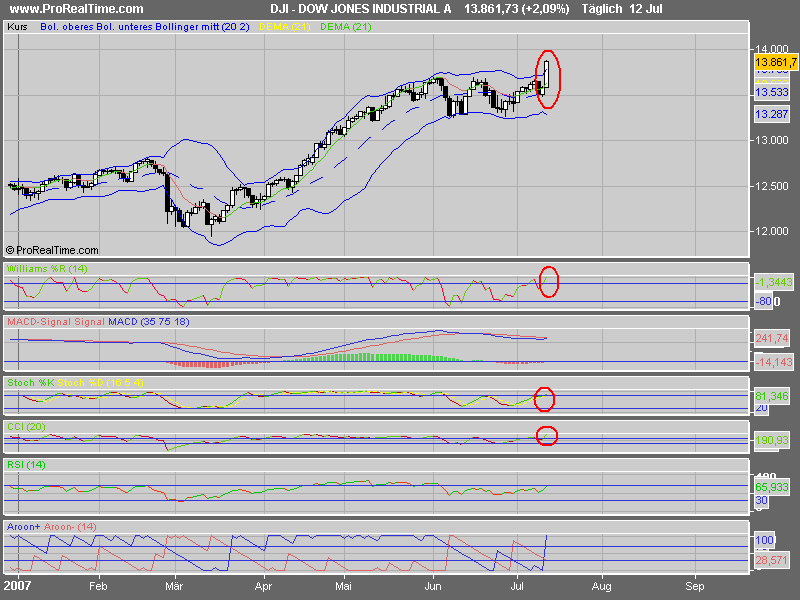Click the 100 Aroon value tag
The height and width of the screenshot is (600, 800).
764,540
